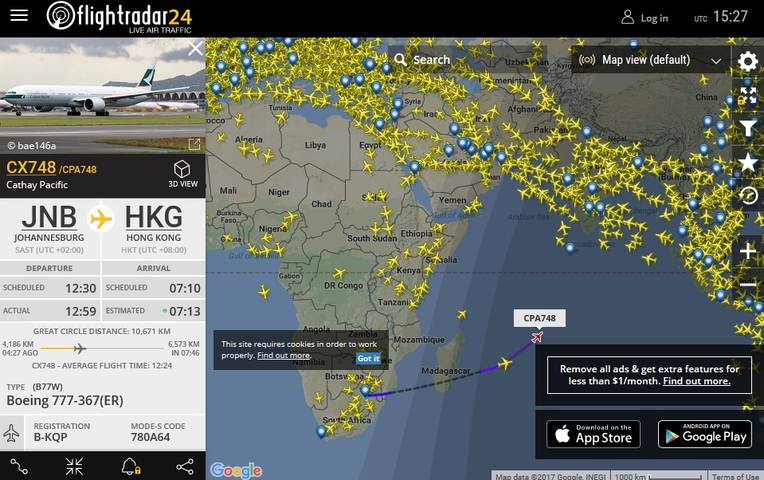The height and width of the screenshot is (480, 764).
Task: Click Mode-S code 780A64
Action: tap(150, 437)
